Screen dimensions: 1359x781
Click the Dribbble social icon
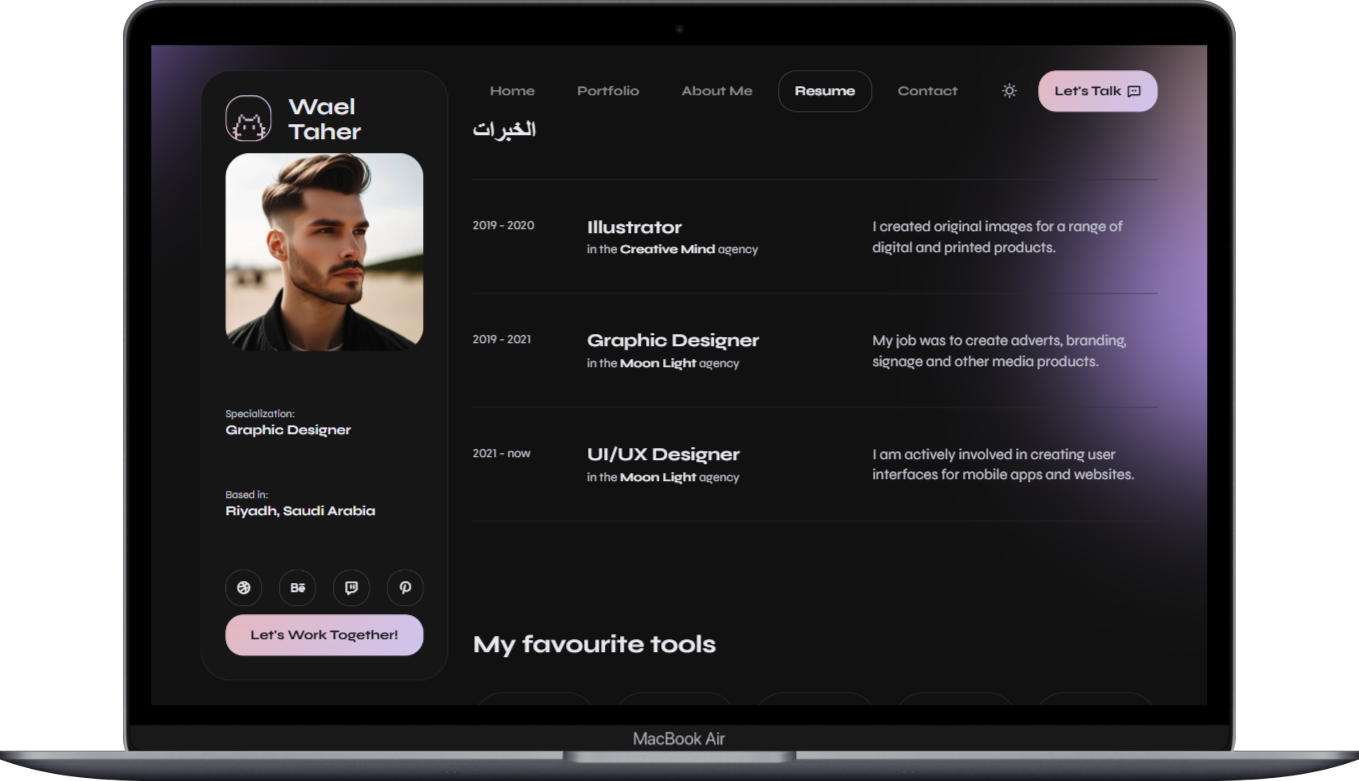[243, 588]
